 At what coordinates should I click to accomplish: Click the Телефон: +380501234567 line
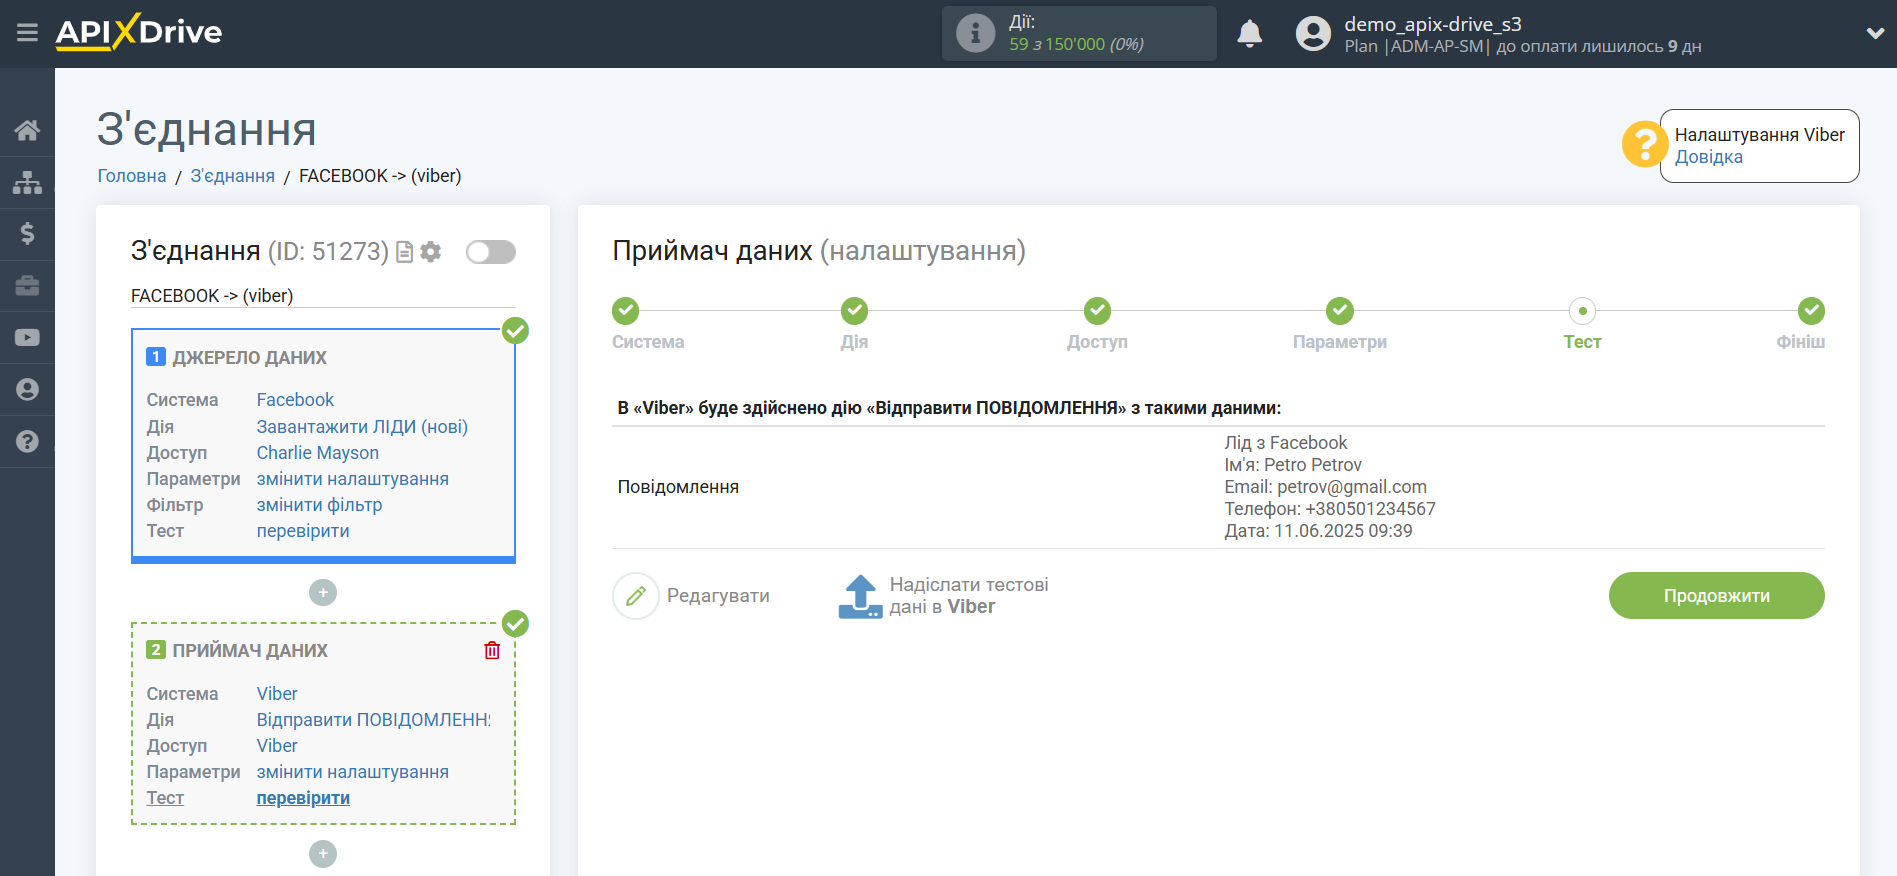(x=1329, y=509)
